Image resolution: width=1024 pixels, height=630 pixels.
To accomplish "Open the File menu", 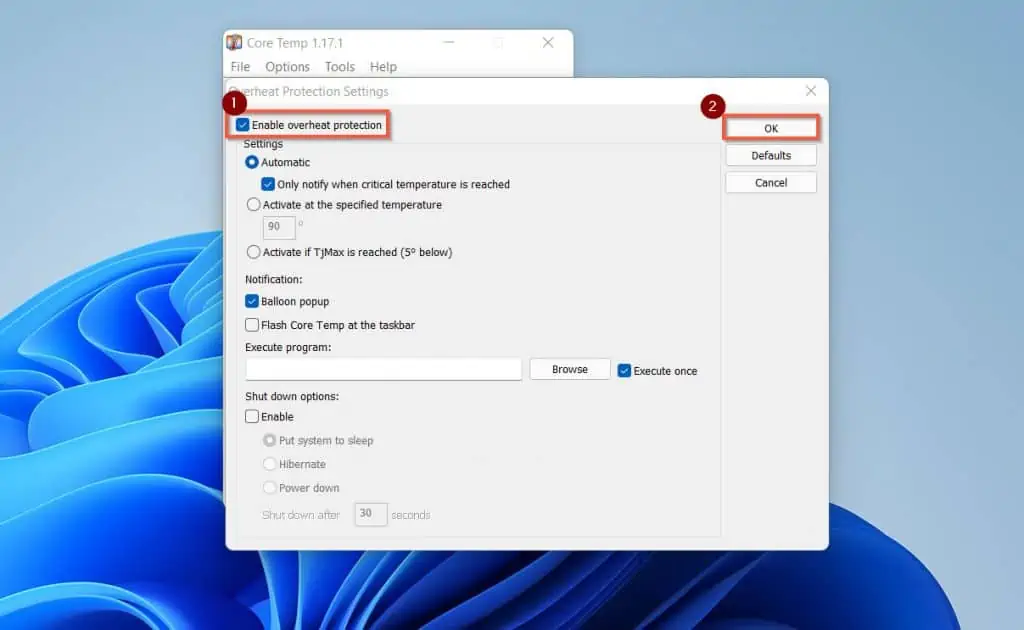I will click(240, 67).
